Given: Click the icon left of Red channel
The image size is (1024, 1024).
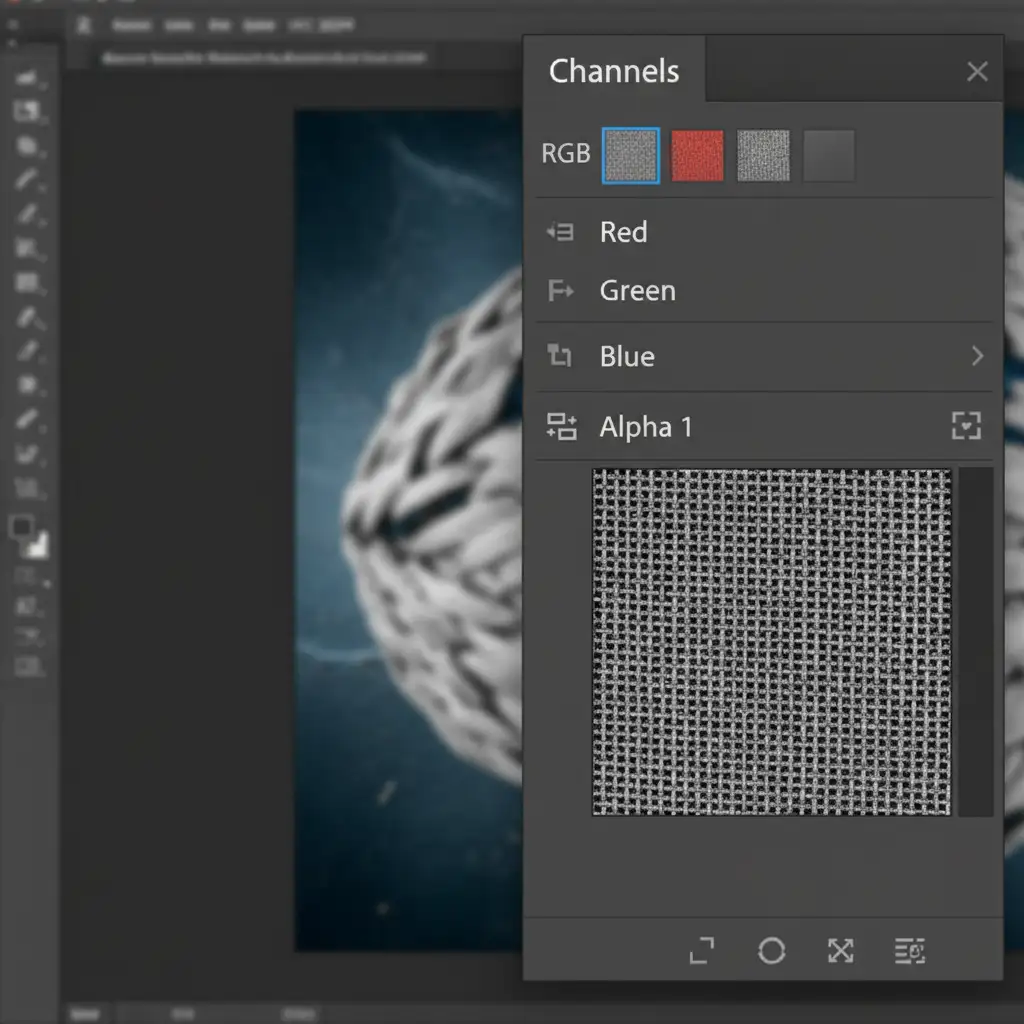Looking at the screenshot, I should click(560, 232).
